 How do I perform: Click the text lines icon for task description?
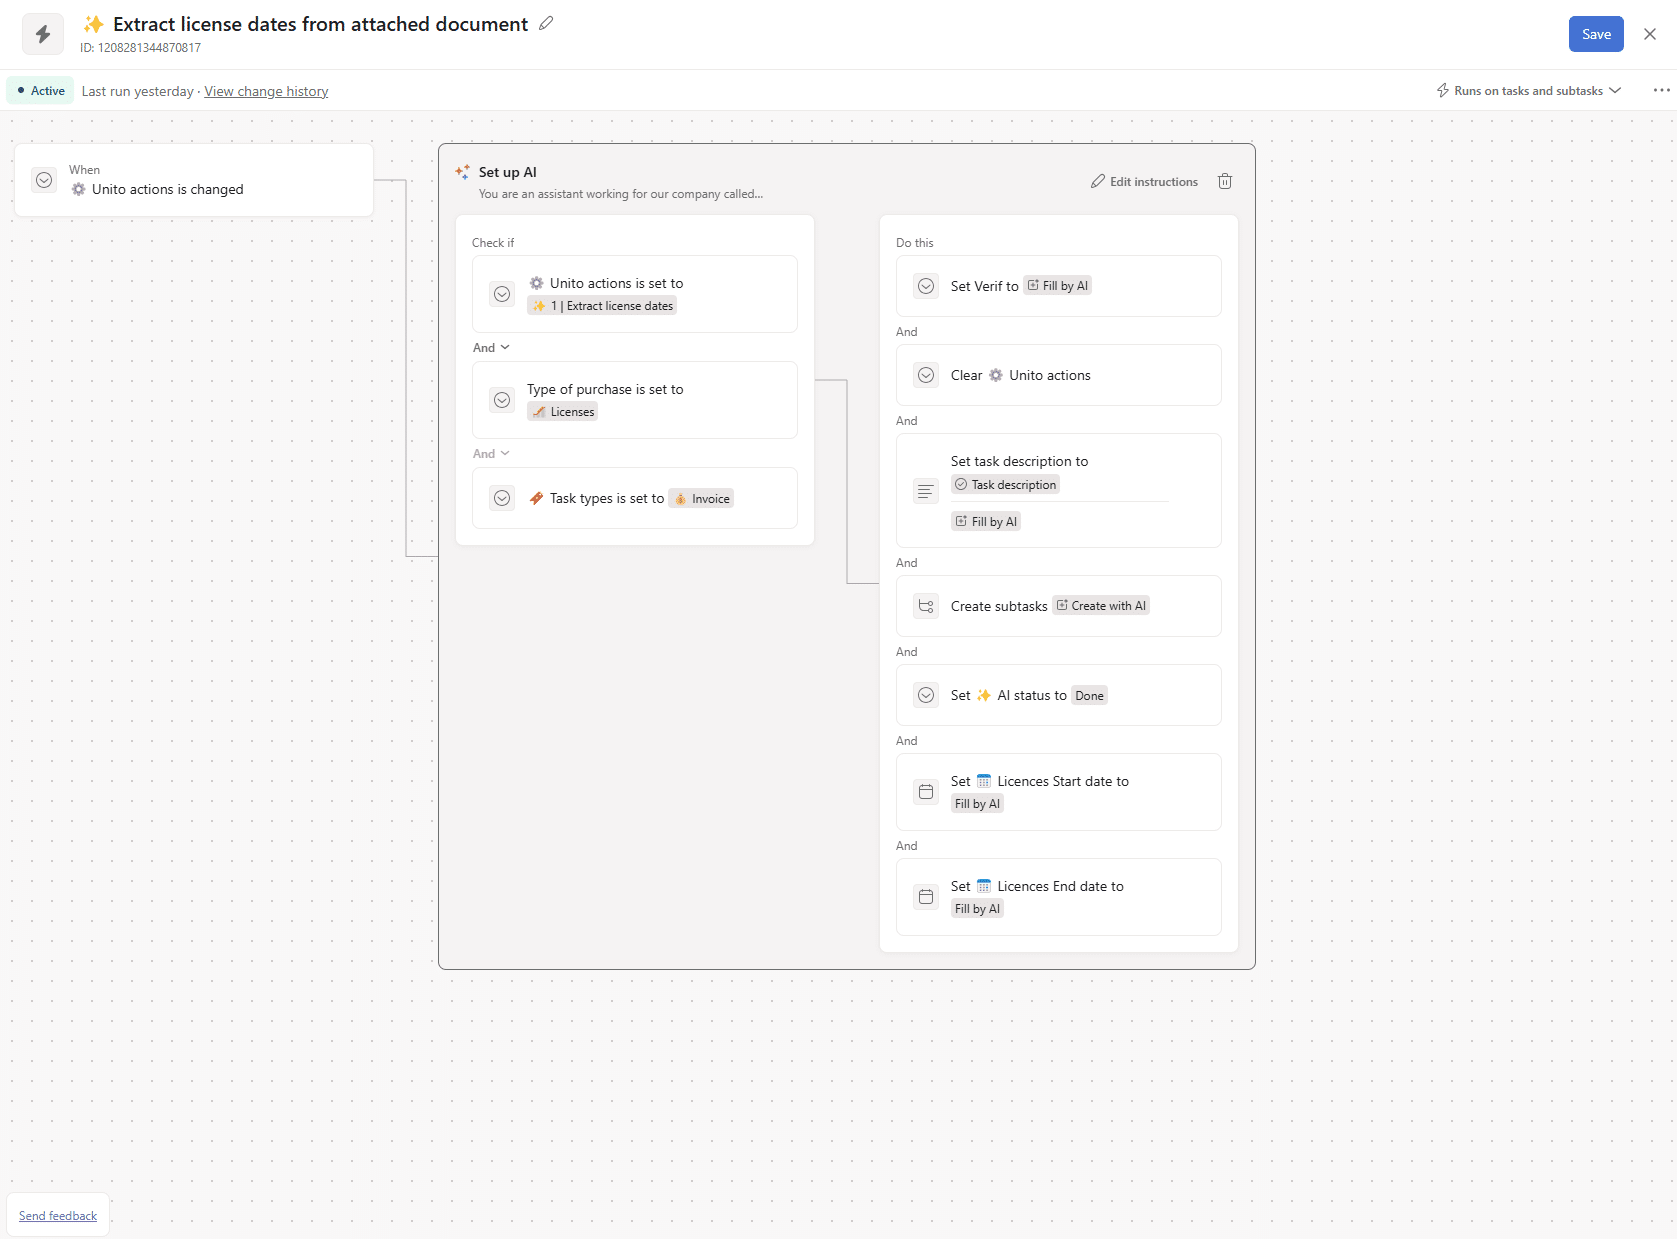[x=926, y=491]
